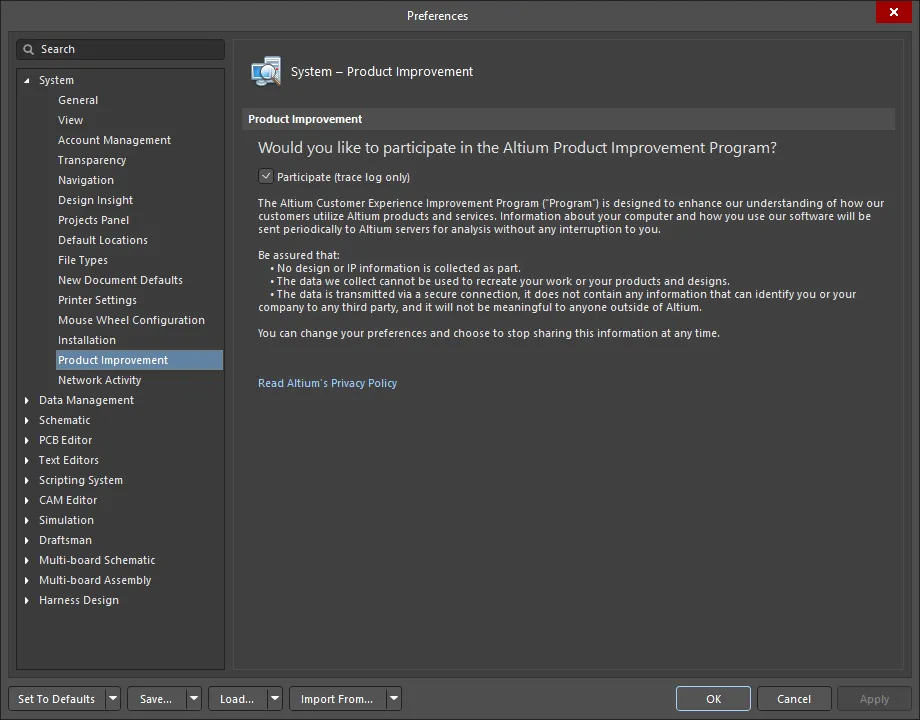The height and width of the screenshot is (720, 920).
Task: Expand the Schematic category arrow
Action: pyautogui.click(x=26, y=420)
